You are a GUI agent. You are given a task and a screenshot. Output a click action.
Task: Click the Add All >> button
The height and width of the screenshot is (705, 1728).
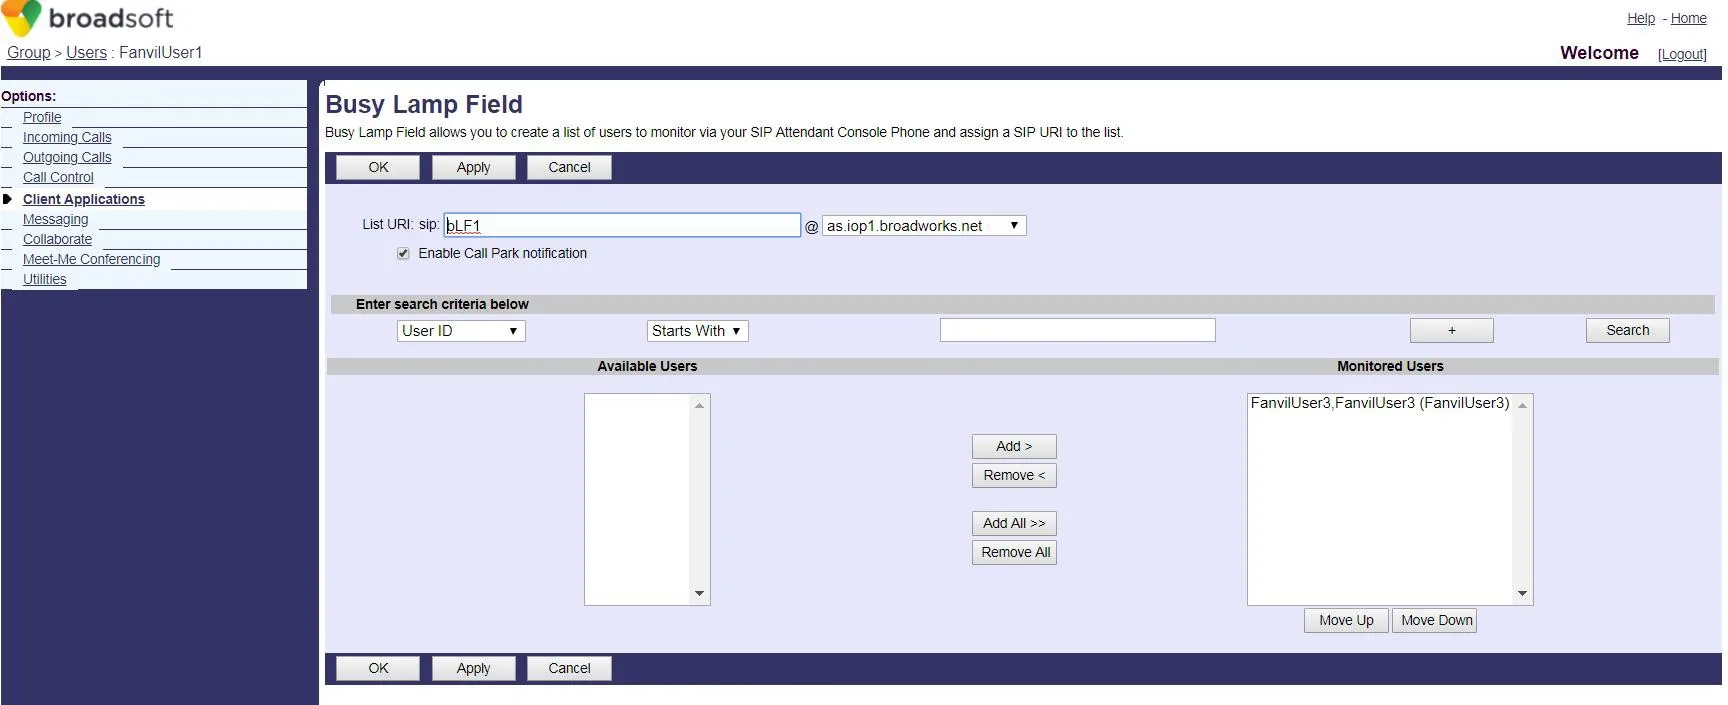tap(1013, 524)
